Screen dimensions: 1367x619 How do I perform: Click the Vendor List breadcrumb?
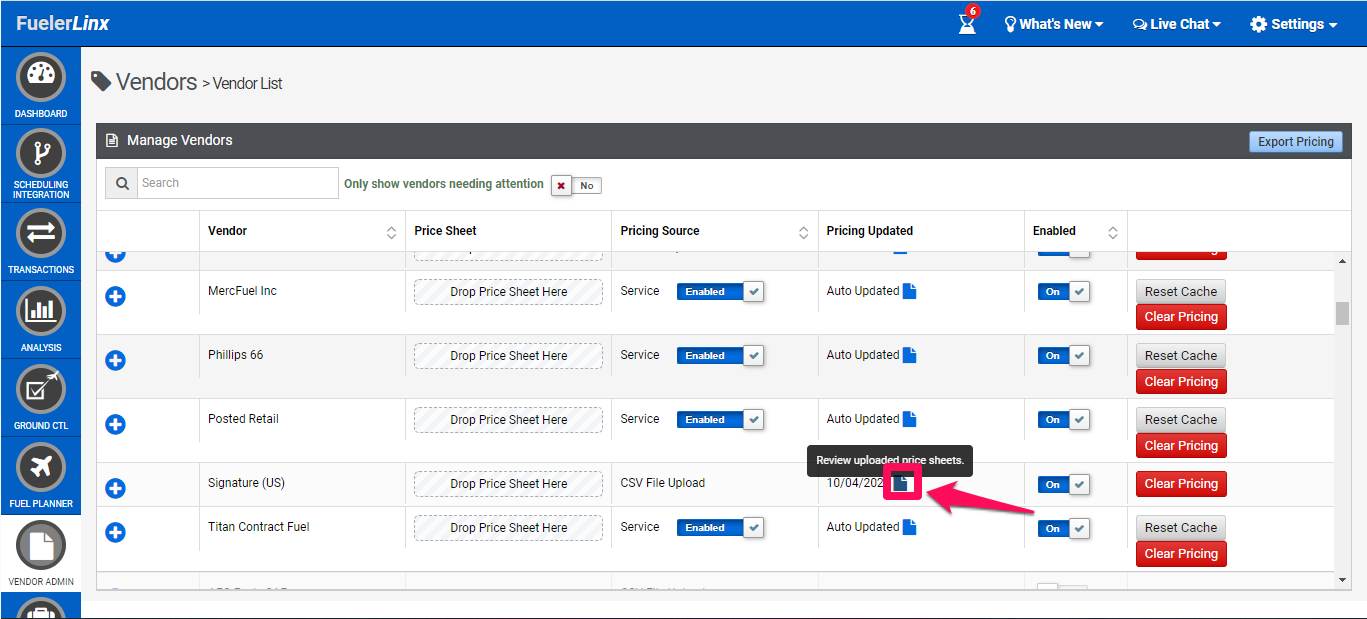[x=248, y=84]
